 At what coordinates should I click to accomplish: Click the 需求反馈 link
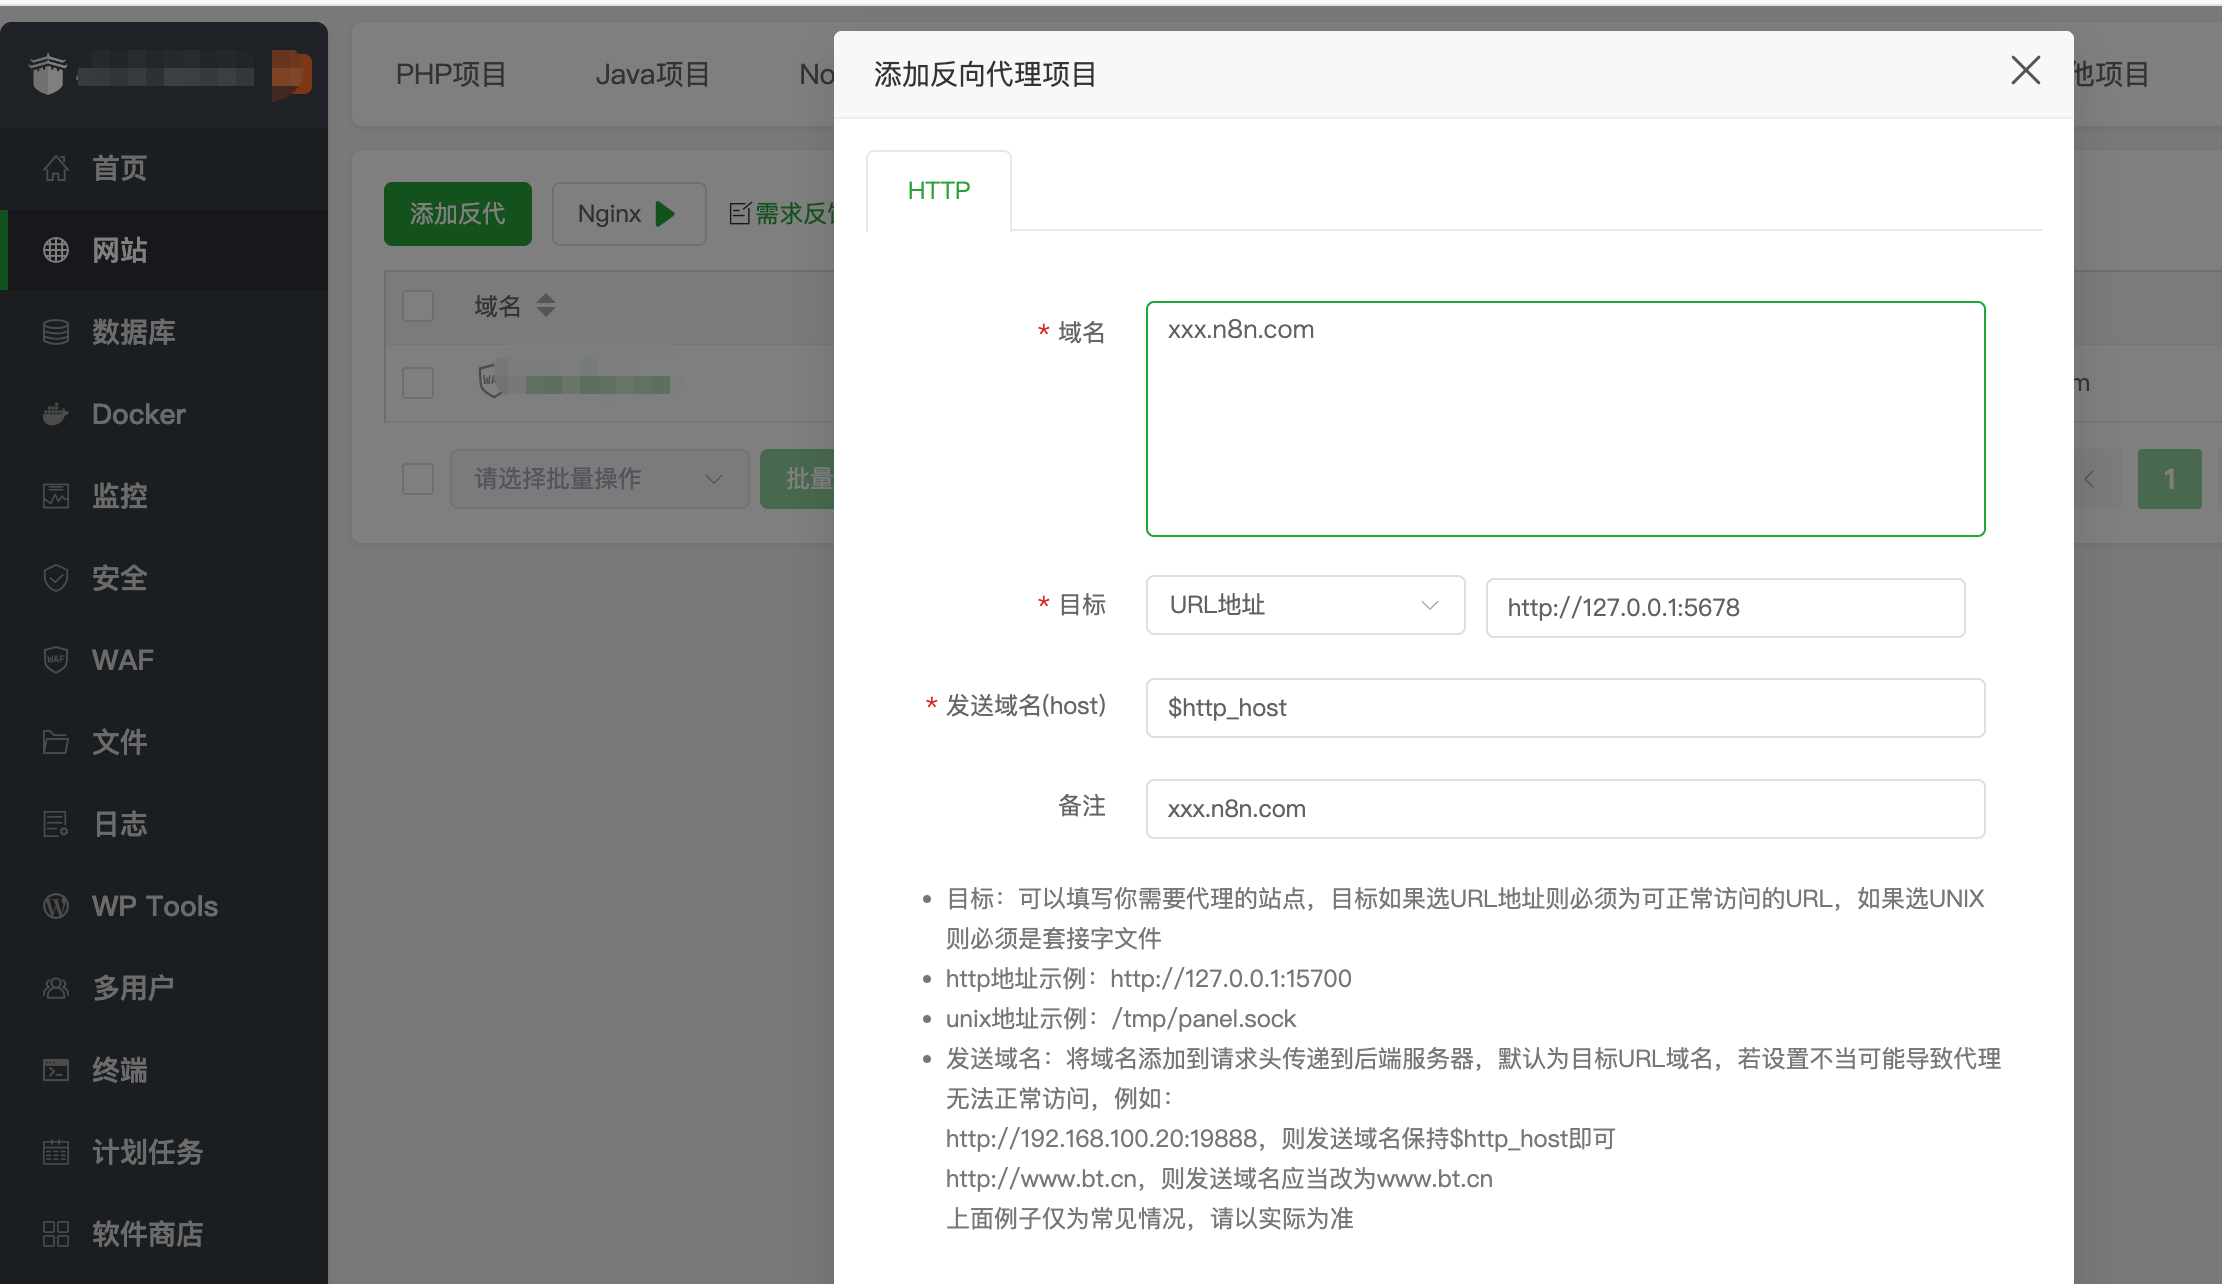click(794, 213)
